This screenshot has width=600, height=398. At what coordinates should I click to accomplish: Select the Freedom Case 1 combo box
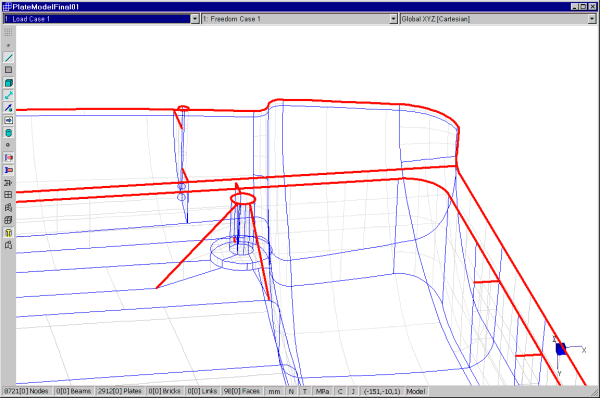pyautogui.click(x=300, y=19)
